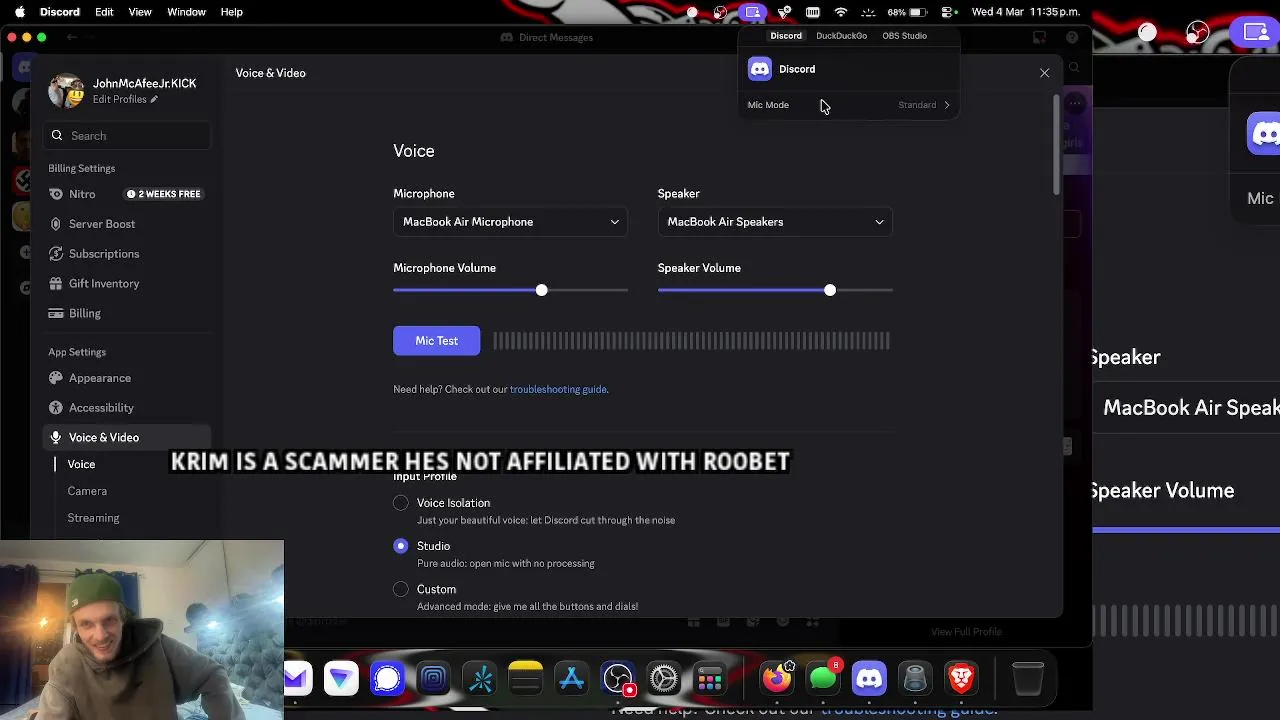Open the Help menu in menu bar
The height and width of the screenshot is (720, 1280).
[231, 12]
